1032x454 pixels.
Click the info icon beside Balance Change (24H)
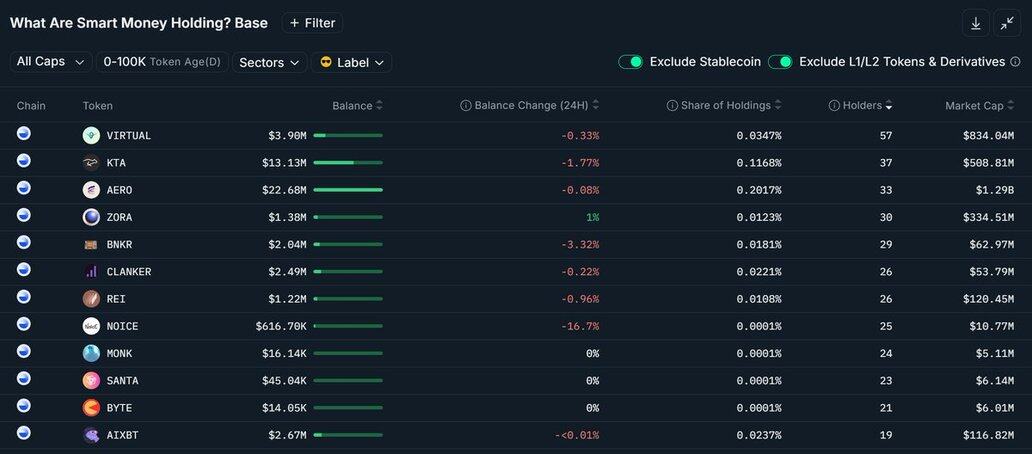click(x=465, y=105)
